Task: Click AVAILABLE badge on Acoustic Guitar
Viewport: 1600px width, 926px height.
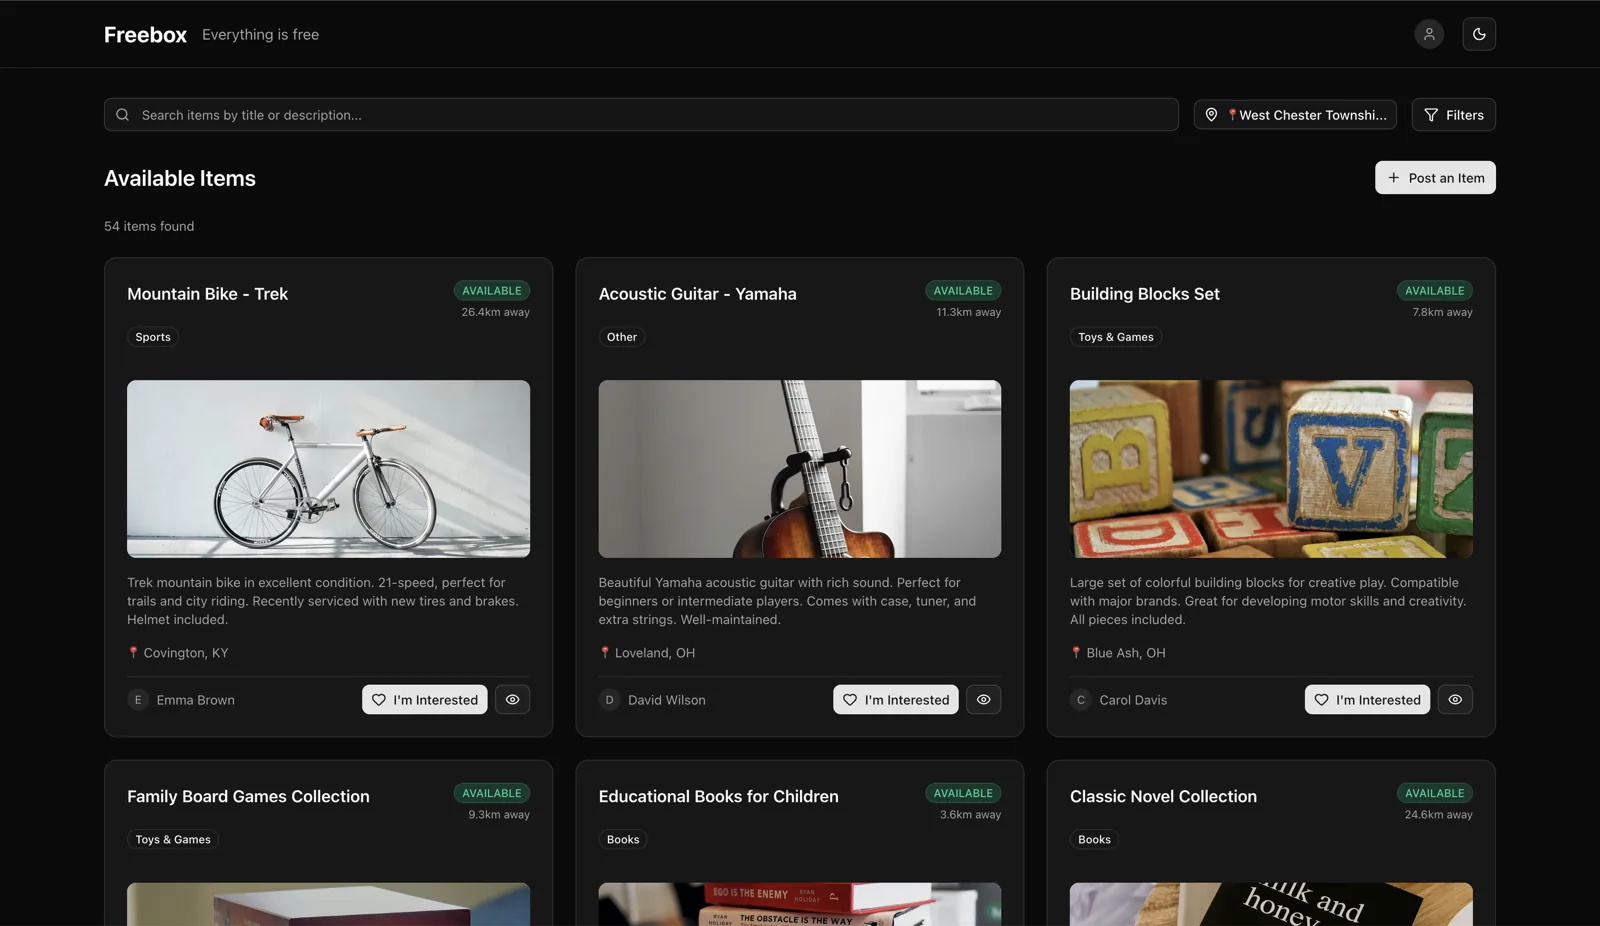Action: pos(963,291)
